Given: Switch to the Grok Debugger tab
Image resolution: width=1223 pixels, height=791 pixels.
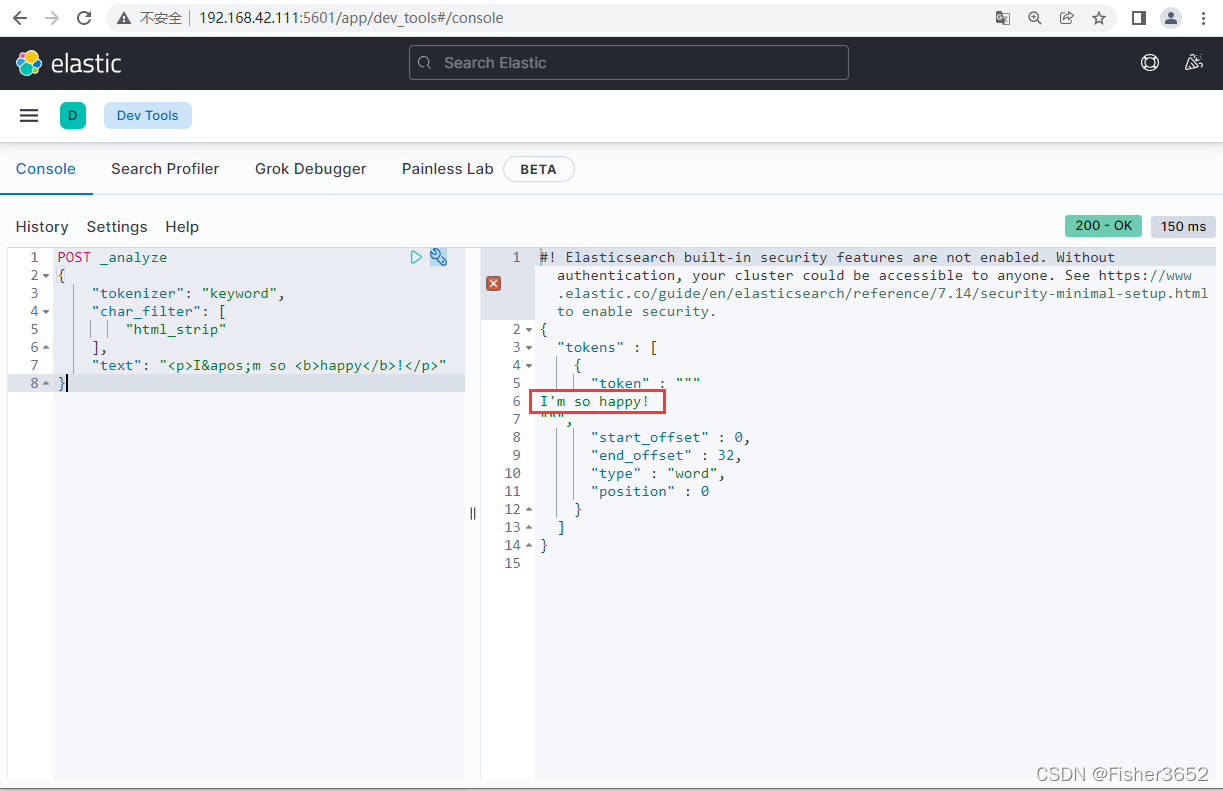Looking at the screenshot, I should (311, 169).
